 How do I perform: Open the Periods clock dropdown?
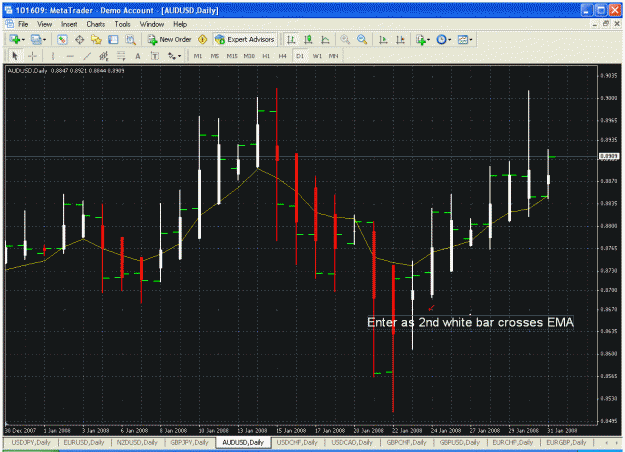click(444, 39)
